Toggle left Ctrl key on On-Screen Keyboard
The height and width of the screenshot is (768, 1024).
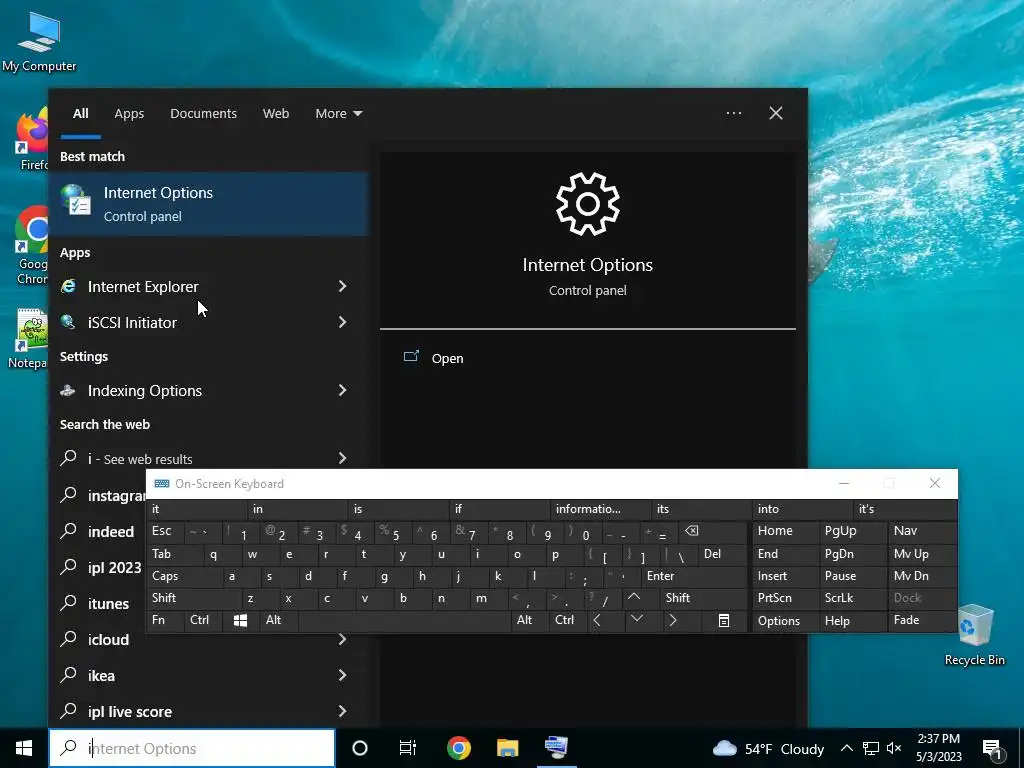204,620
